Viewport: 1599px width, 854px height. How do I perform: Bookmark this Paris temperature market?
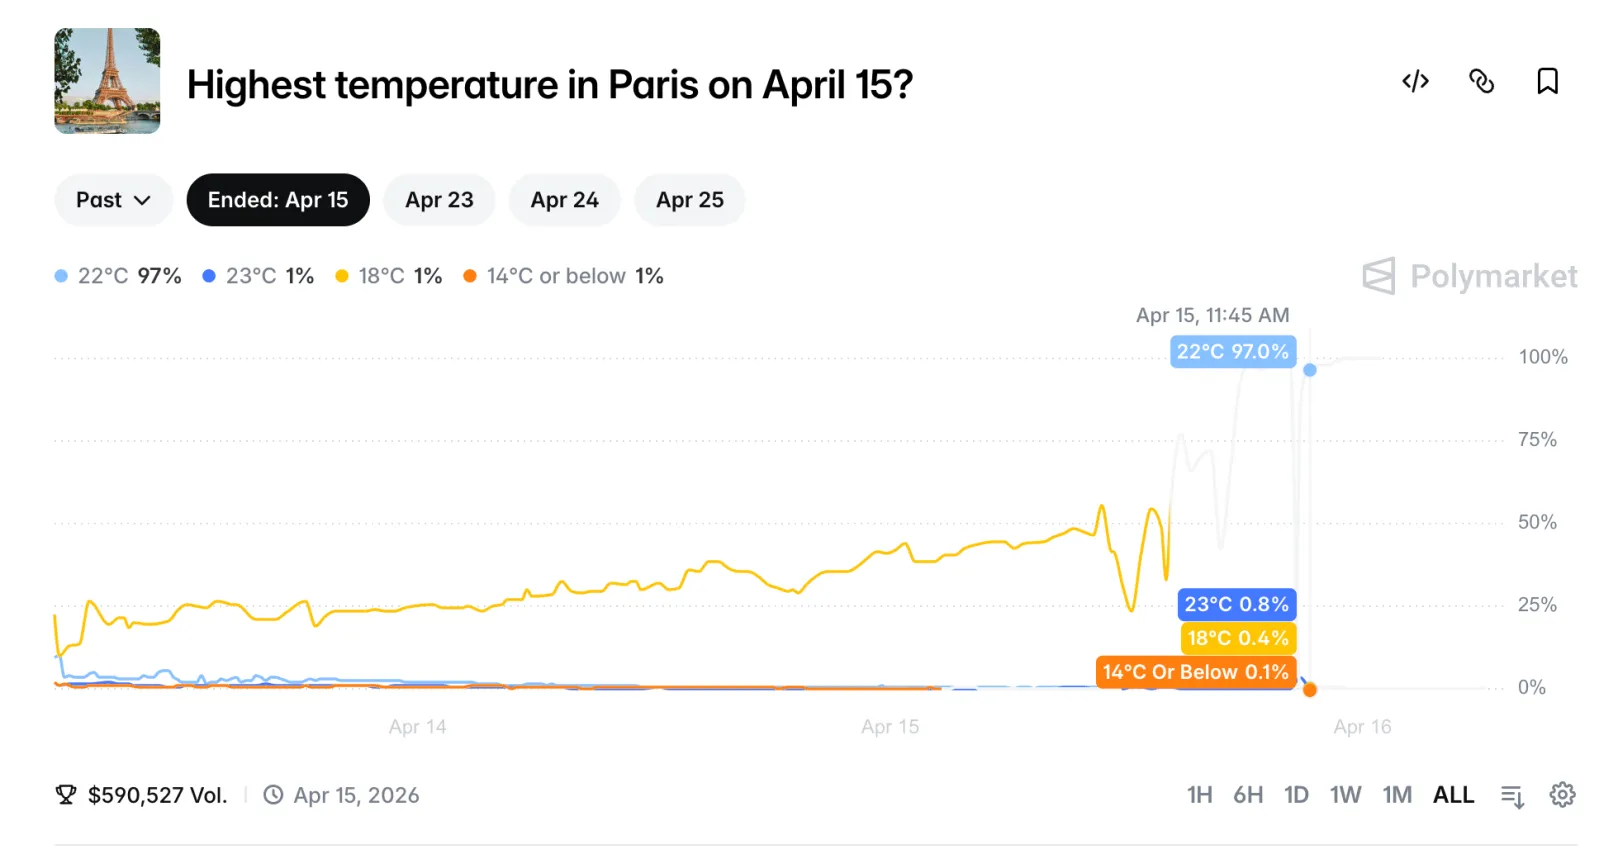[x=1547, y=81]
